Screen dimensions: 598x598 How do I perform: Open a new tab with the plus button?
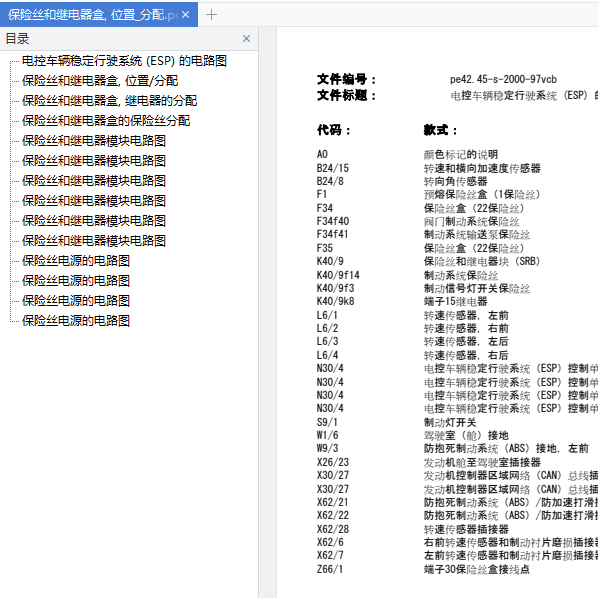pyautogui.click(x=211, y=15)
